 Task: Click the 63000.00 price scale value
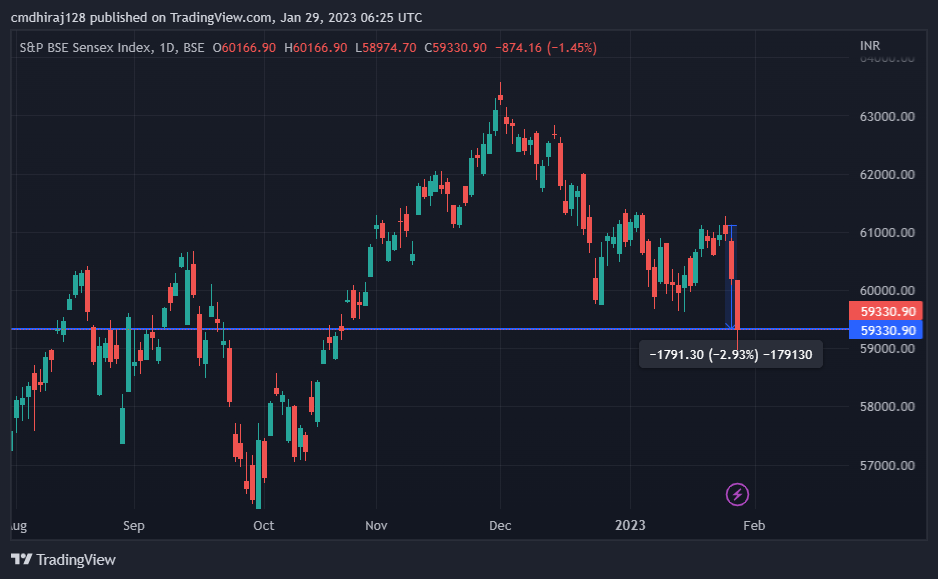pyautogui.click(x=887, y=117)
